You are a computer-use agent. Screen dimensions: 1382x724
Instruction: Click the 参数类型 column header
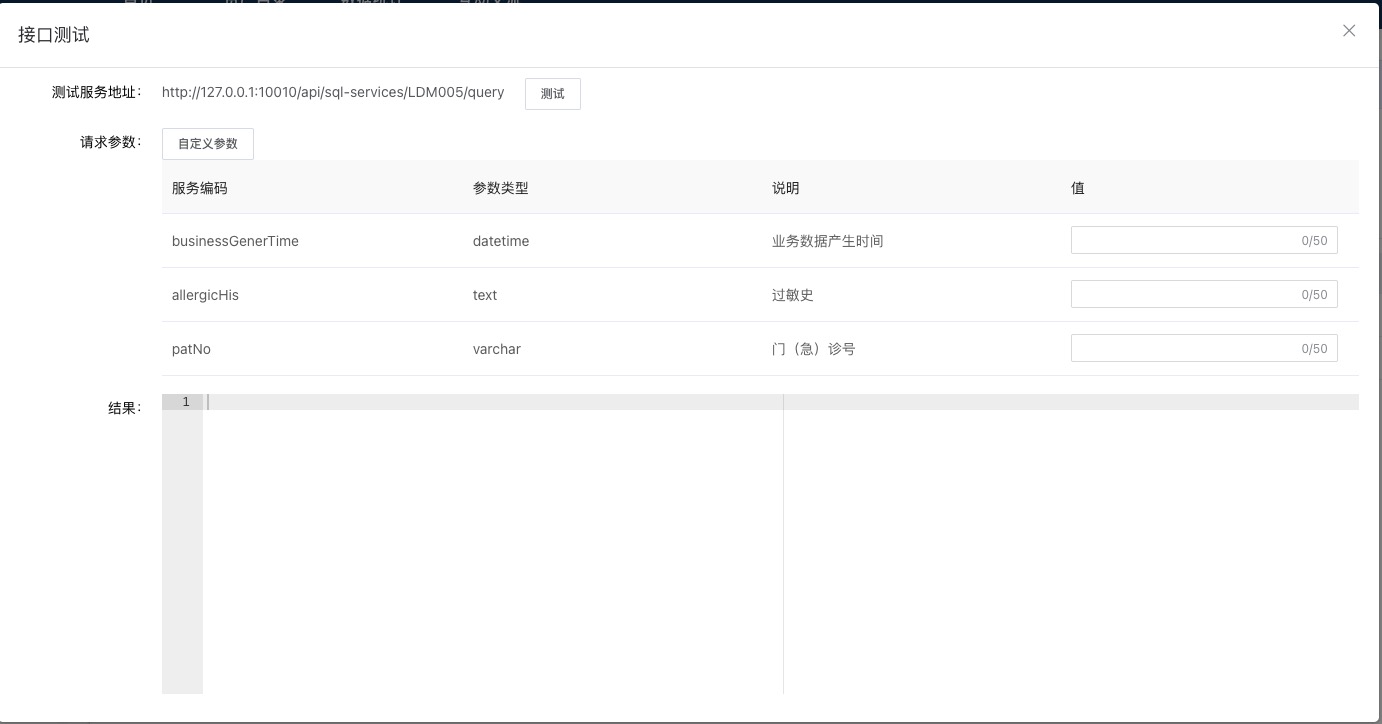pos(500,187)
